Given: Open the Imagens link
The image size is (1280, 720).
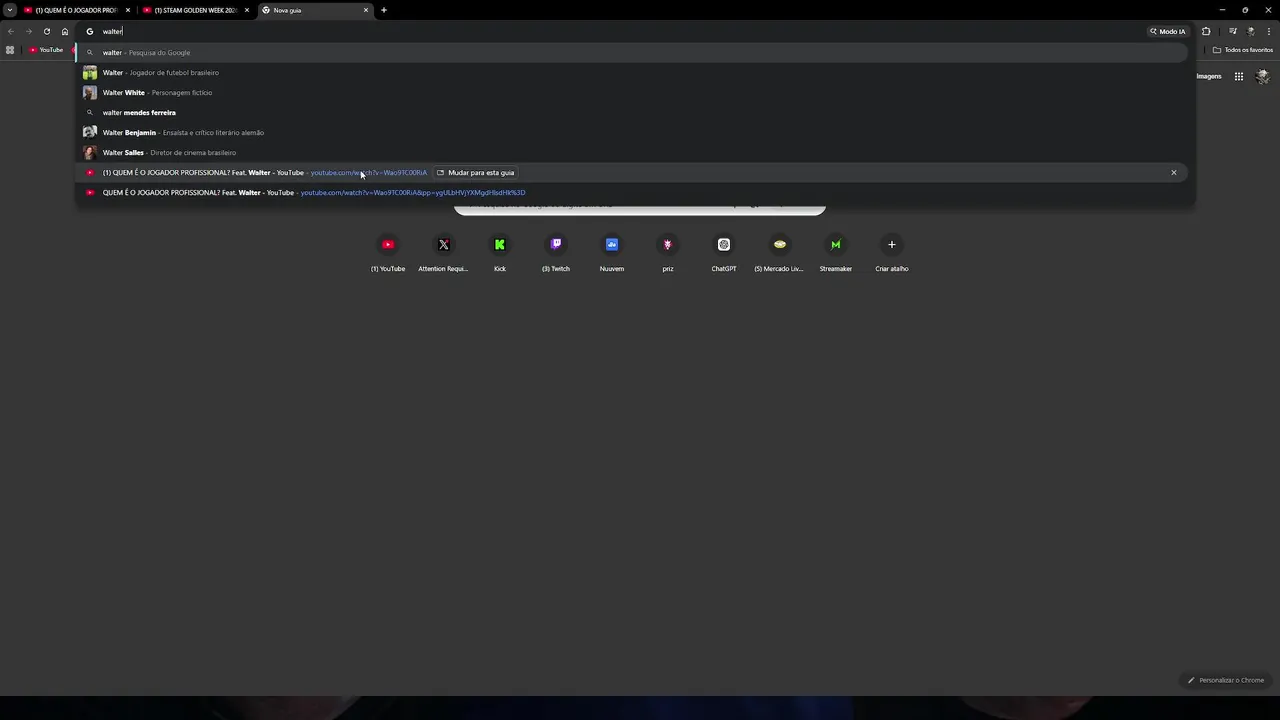Looking at the screenshot, I should click(x=1209, y=76).
